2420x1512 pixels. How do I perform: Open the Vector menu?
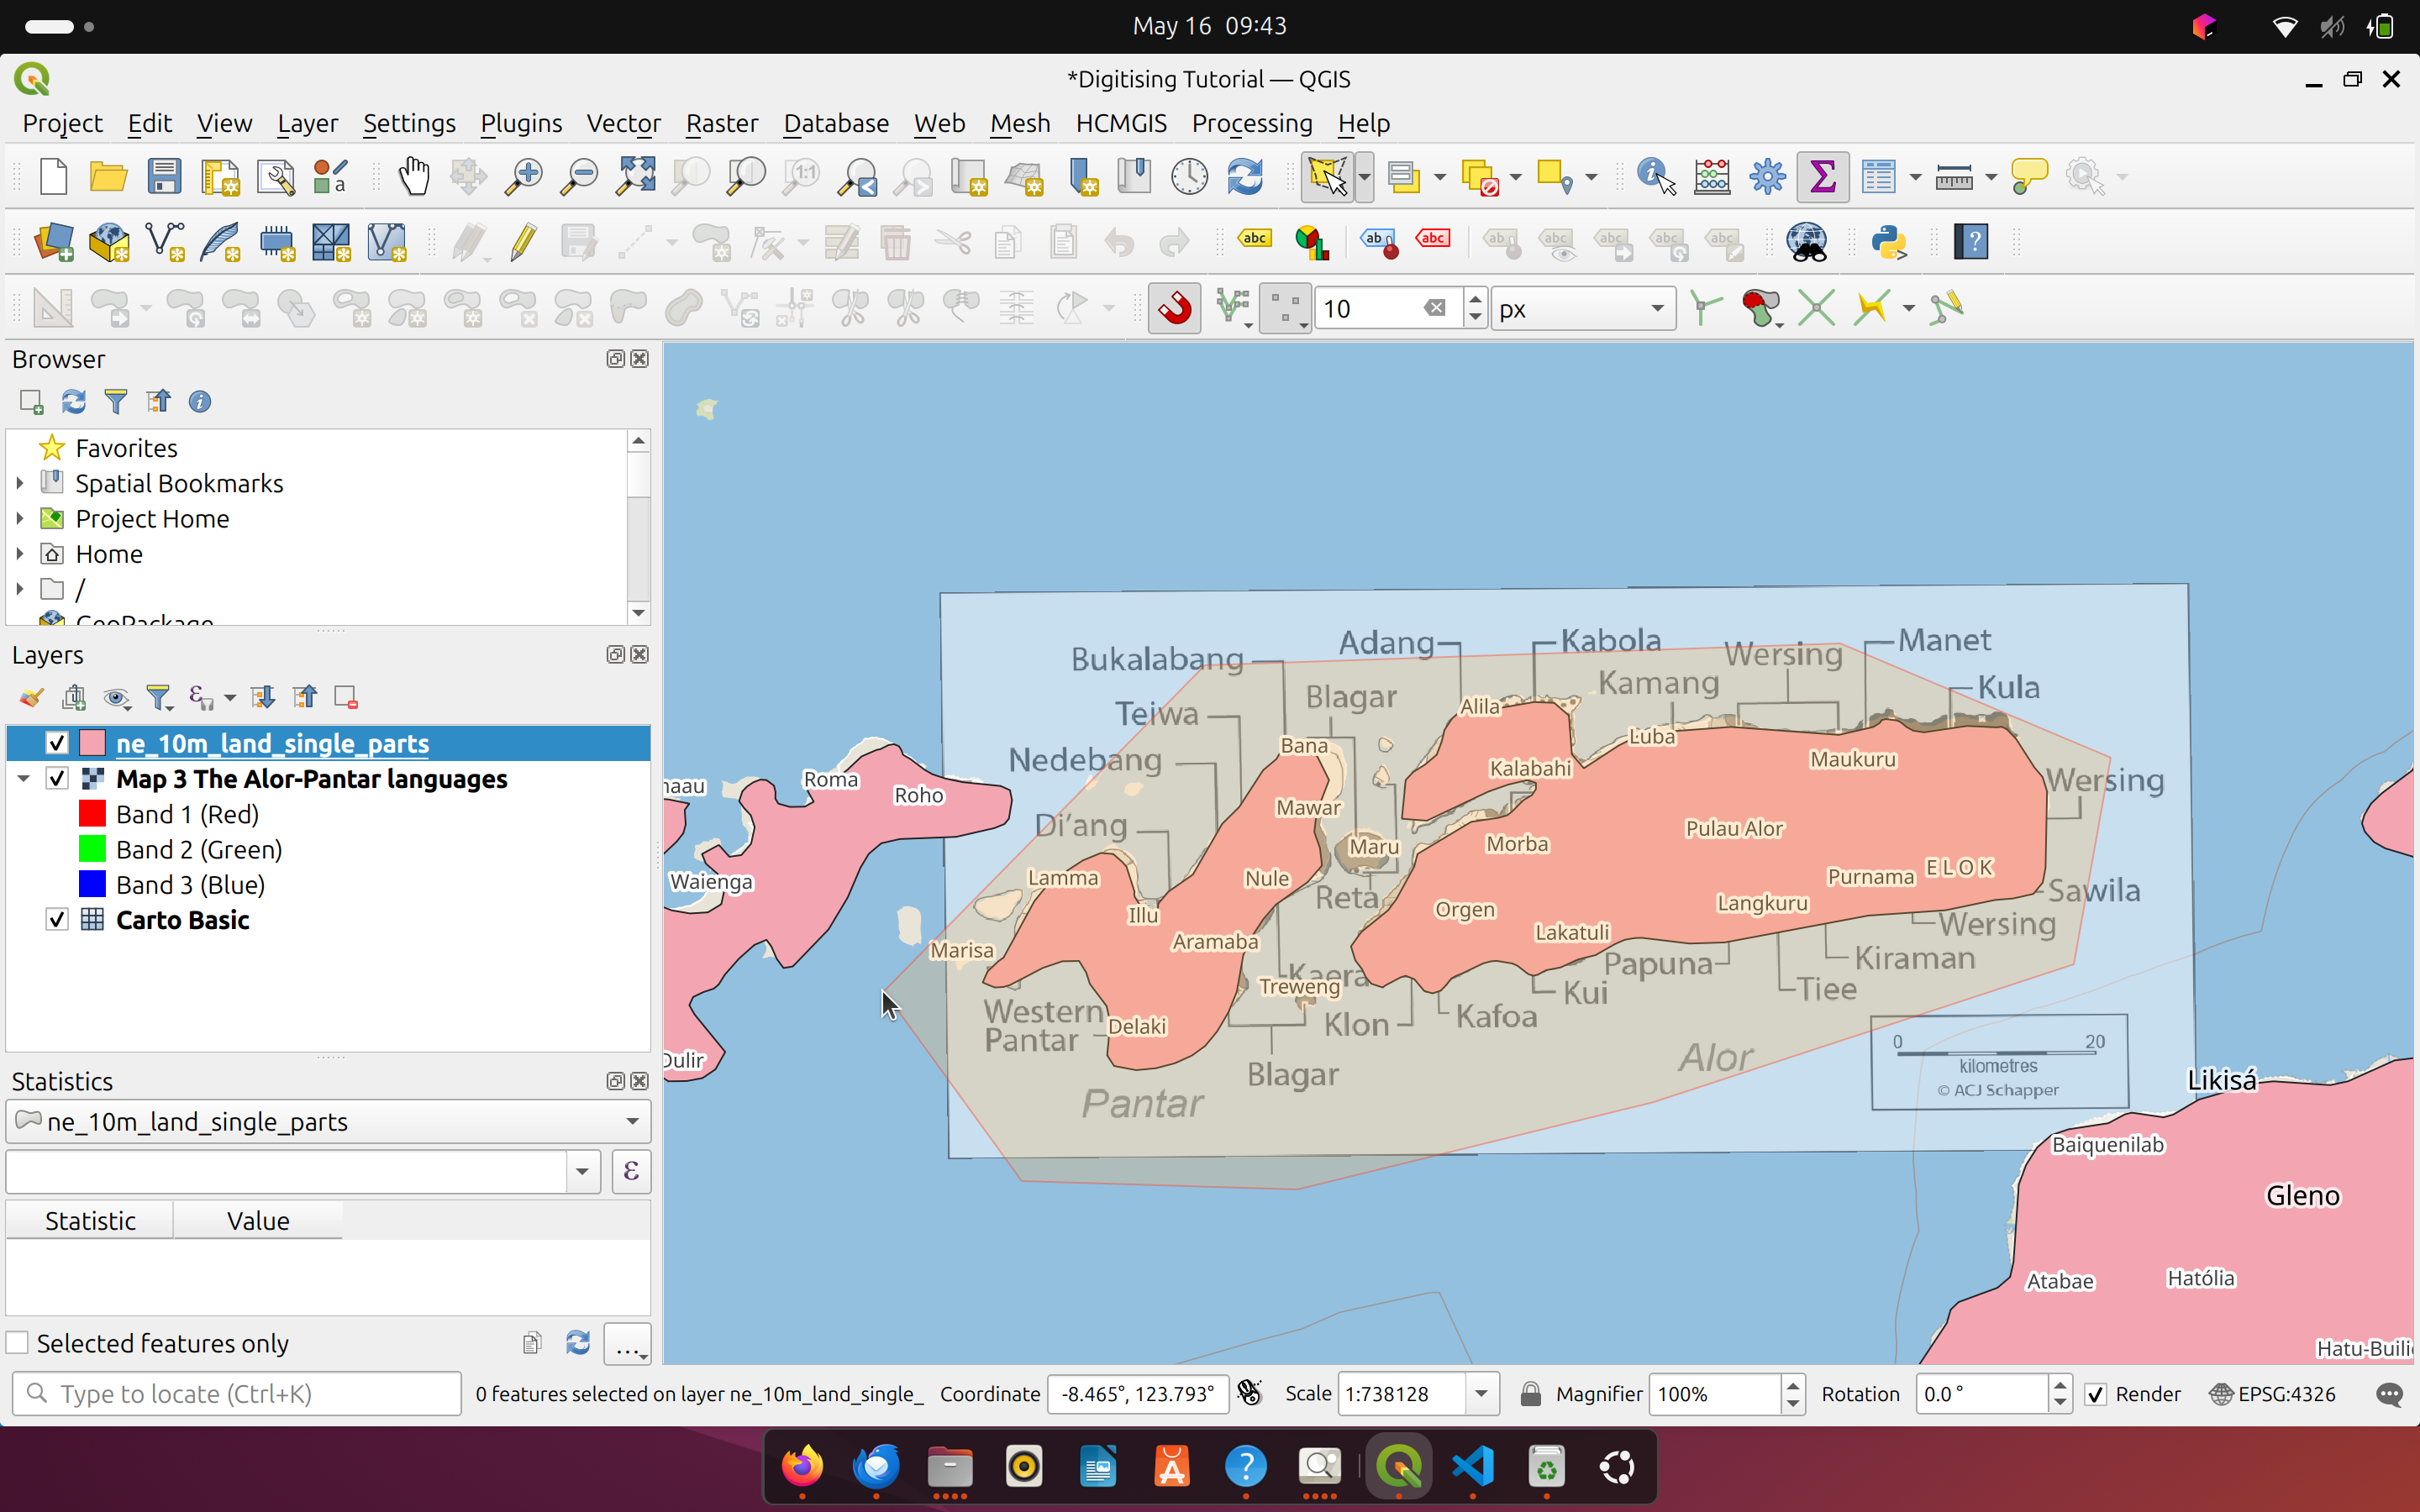[623, 123]
